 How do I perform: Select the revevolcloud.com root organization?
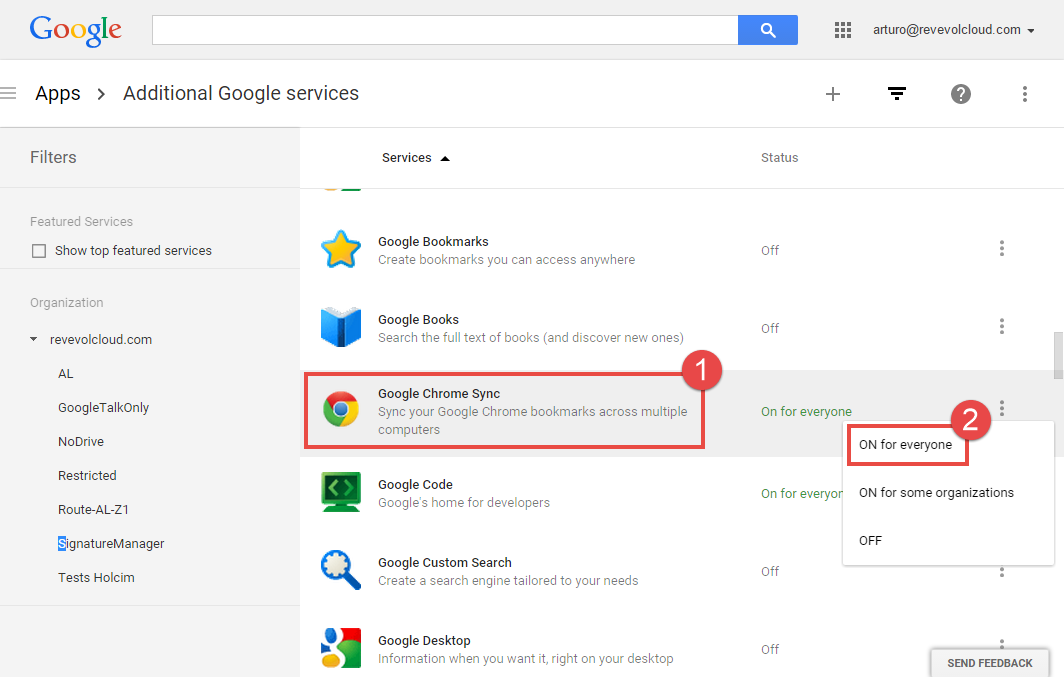click(100, 339)
